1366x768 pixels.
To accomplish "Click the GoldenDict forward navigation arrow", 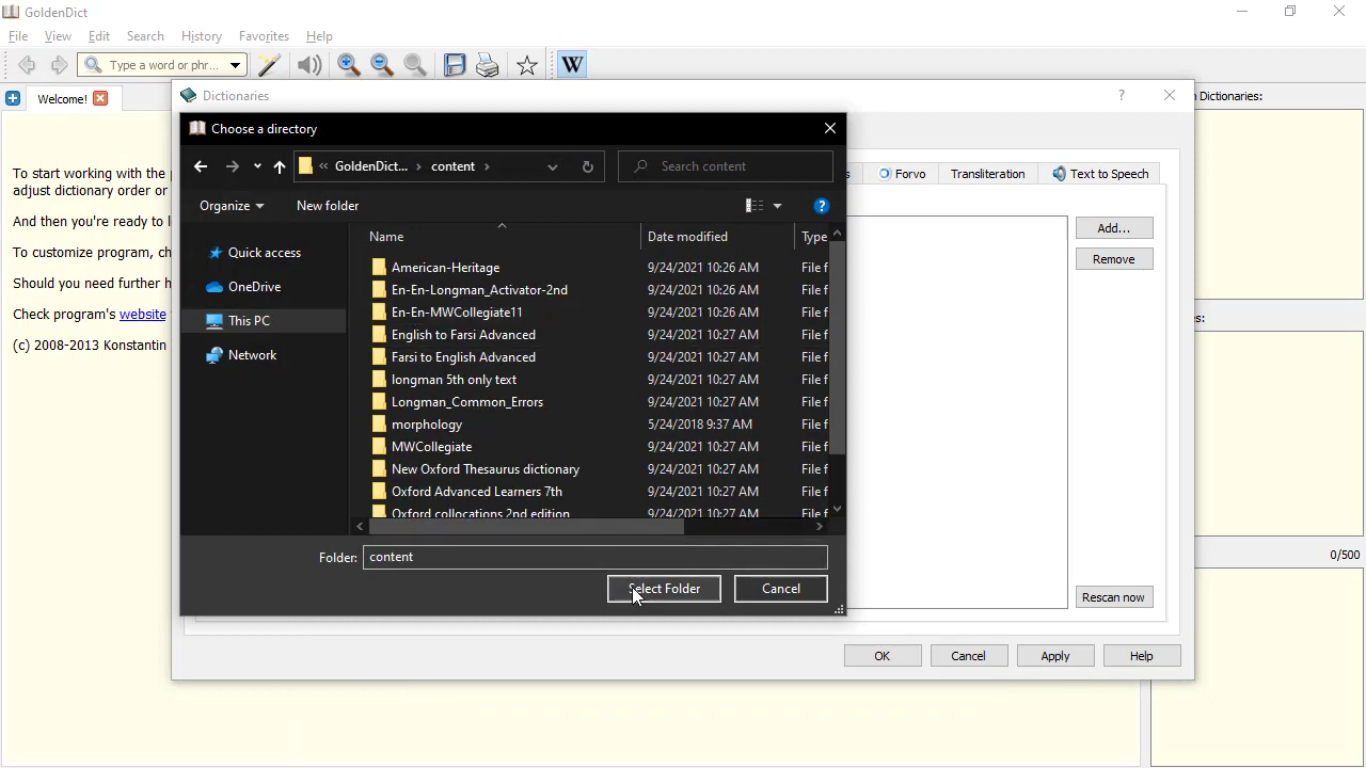I will [59, 65].
